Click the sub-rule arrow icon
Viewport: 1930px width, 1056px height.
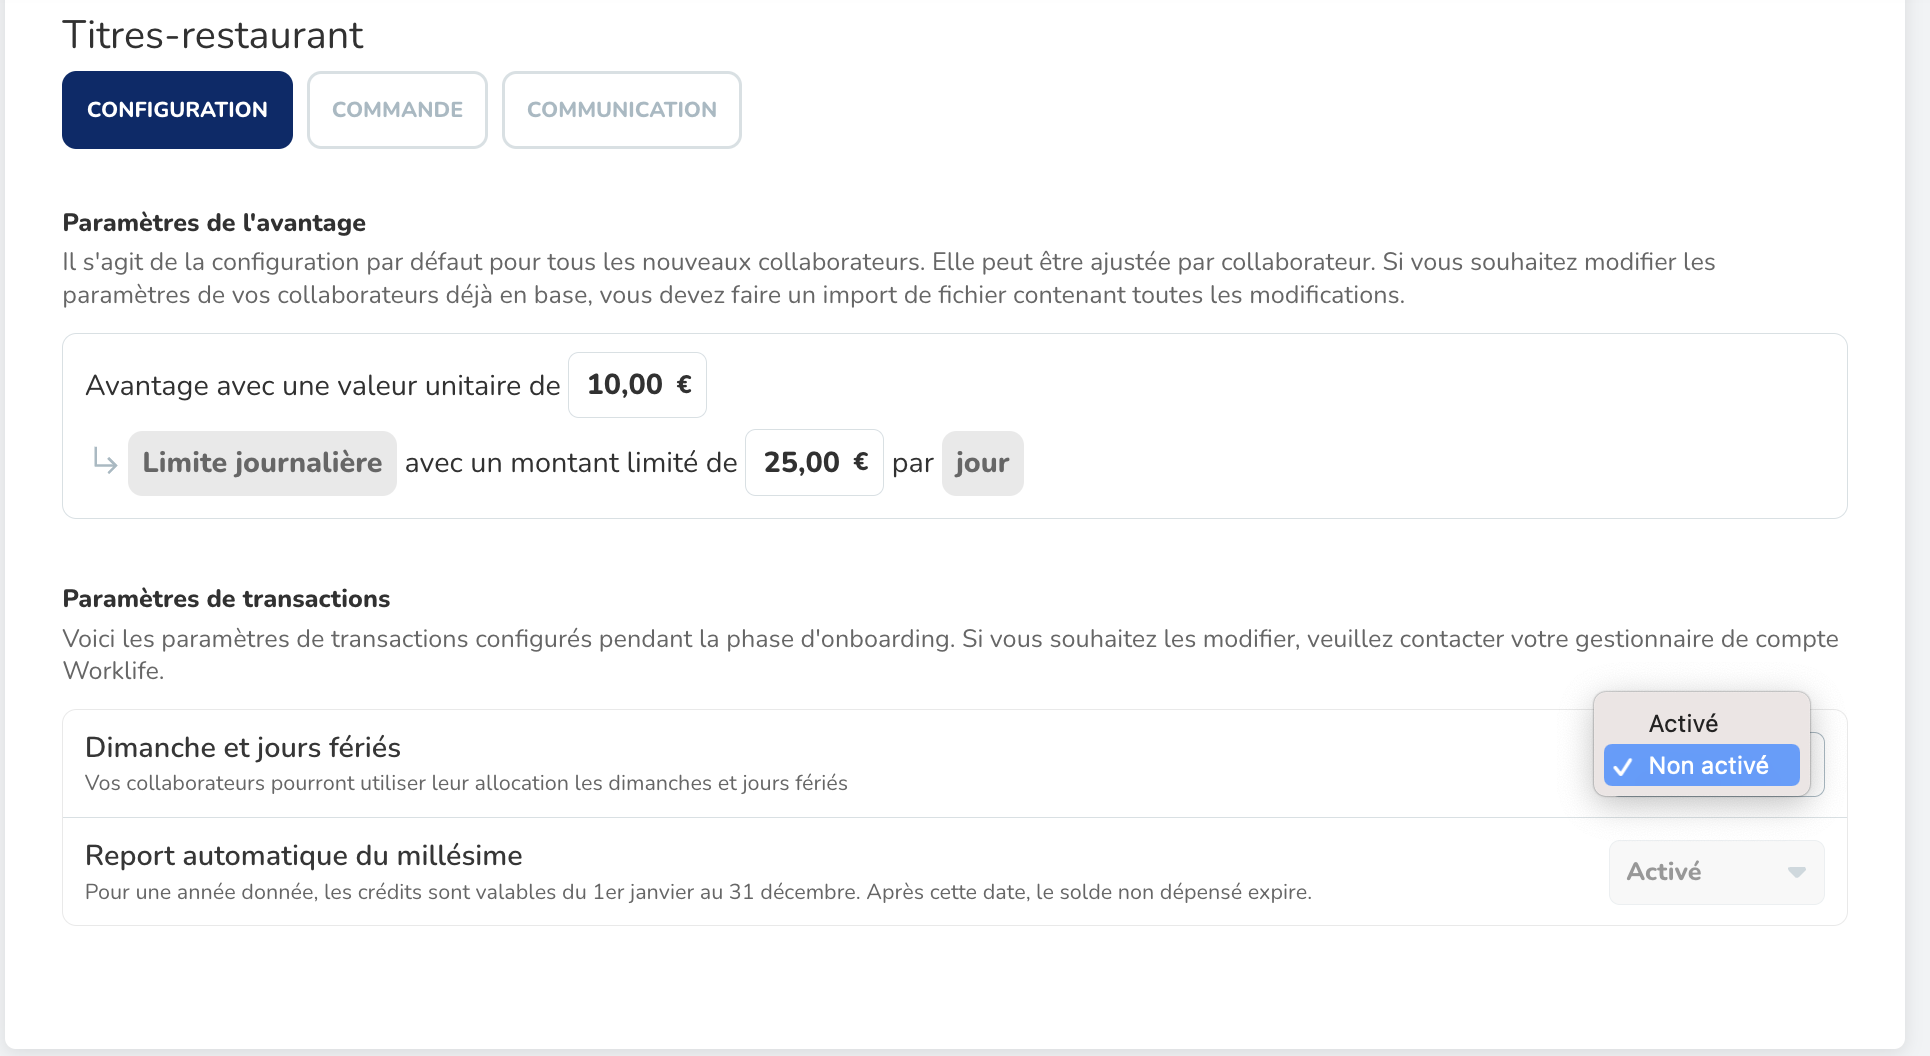[105, 461]
